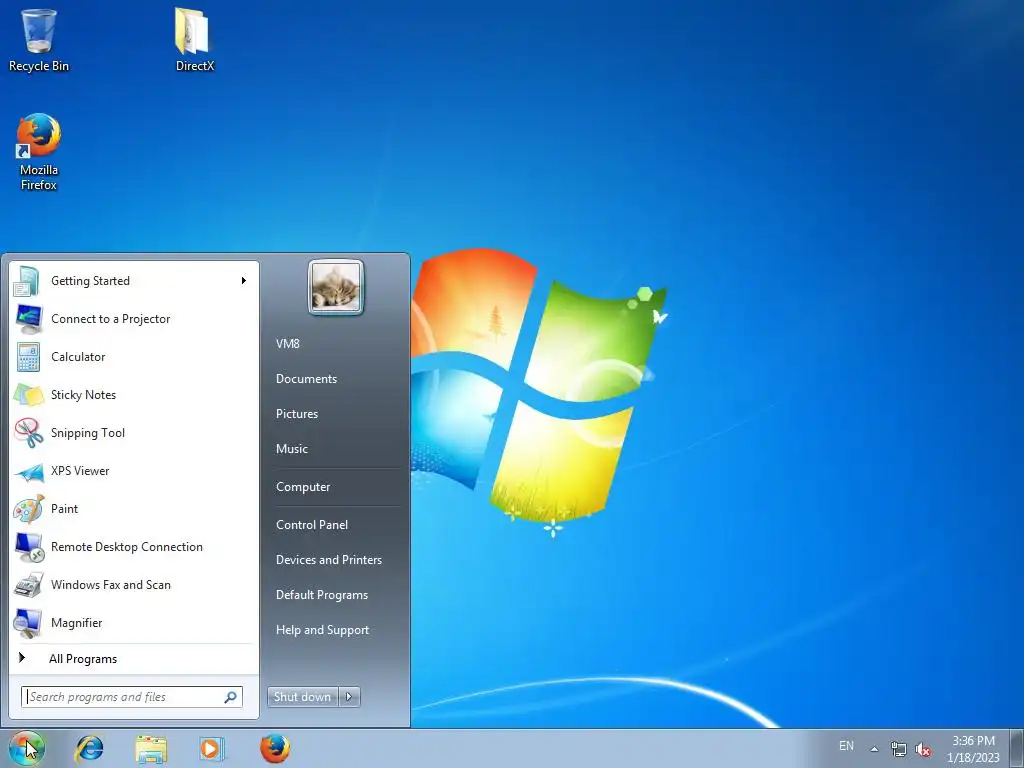
Task: Open Internet Explorer from the taskbar
Action: 89,748
